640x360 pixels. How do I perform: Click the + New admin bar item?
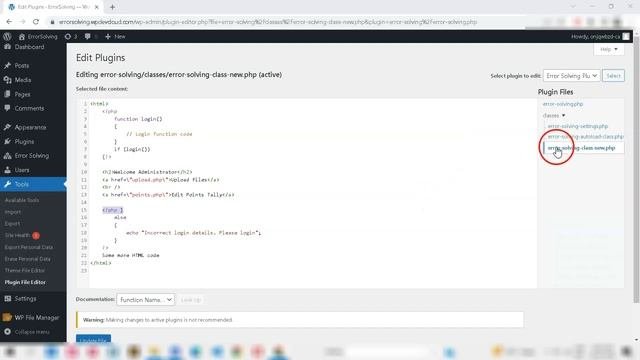[115, 36]
